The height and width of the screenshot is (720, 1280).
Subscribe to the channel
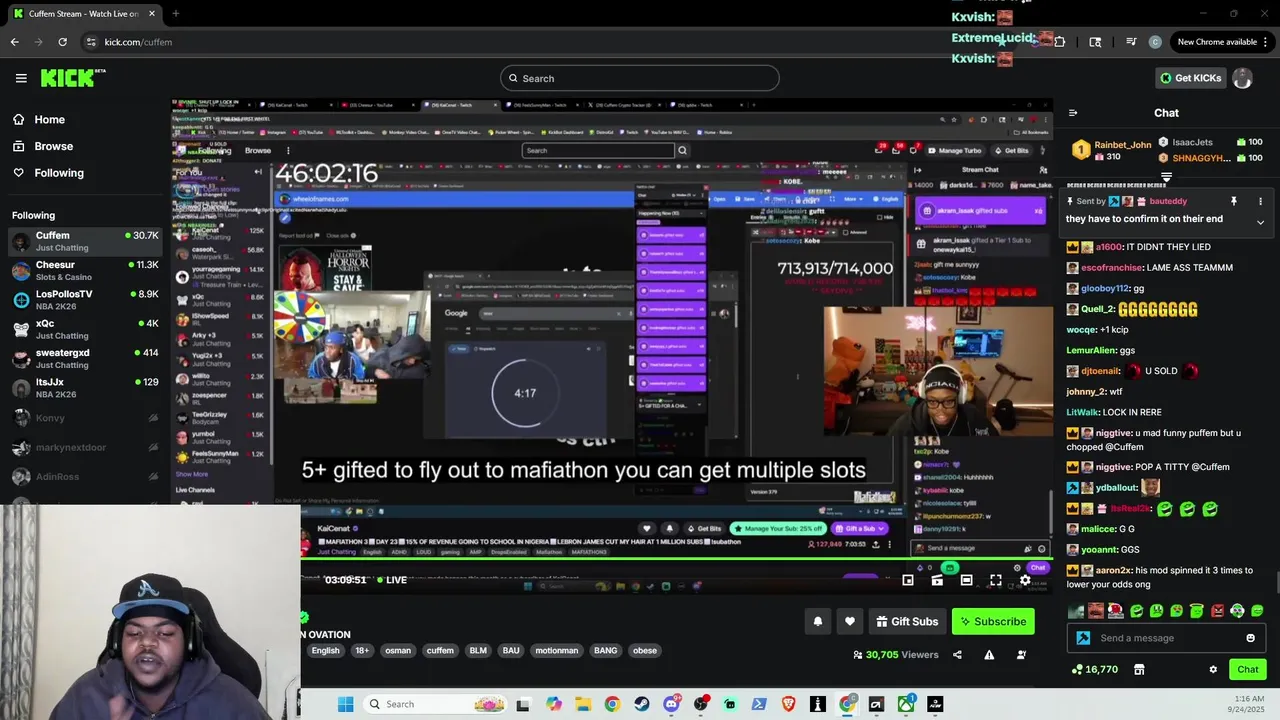point(993,621)
